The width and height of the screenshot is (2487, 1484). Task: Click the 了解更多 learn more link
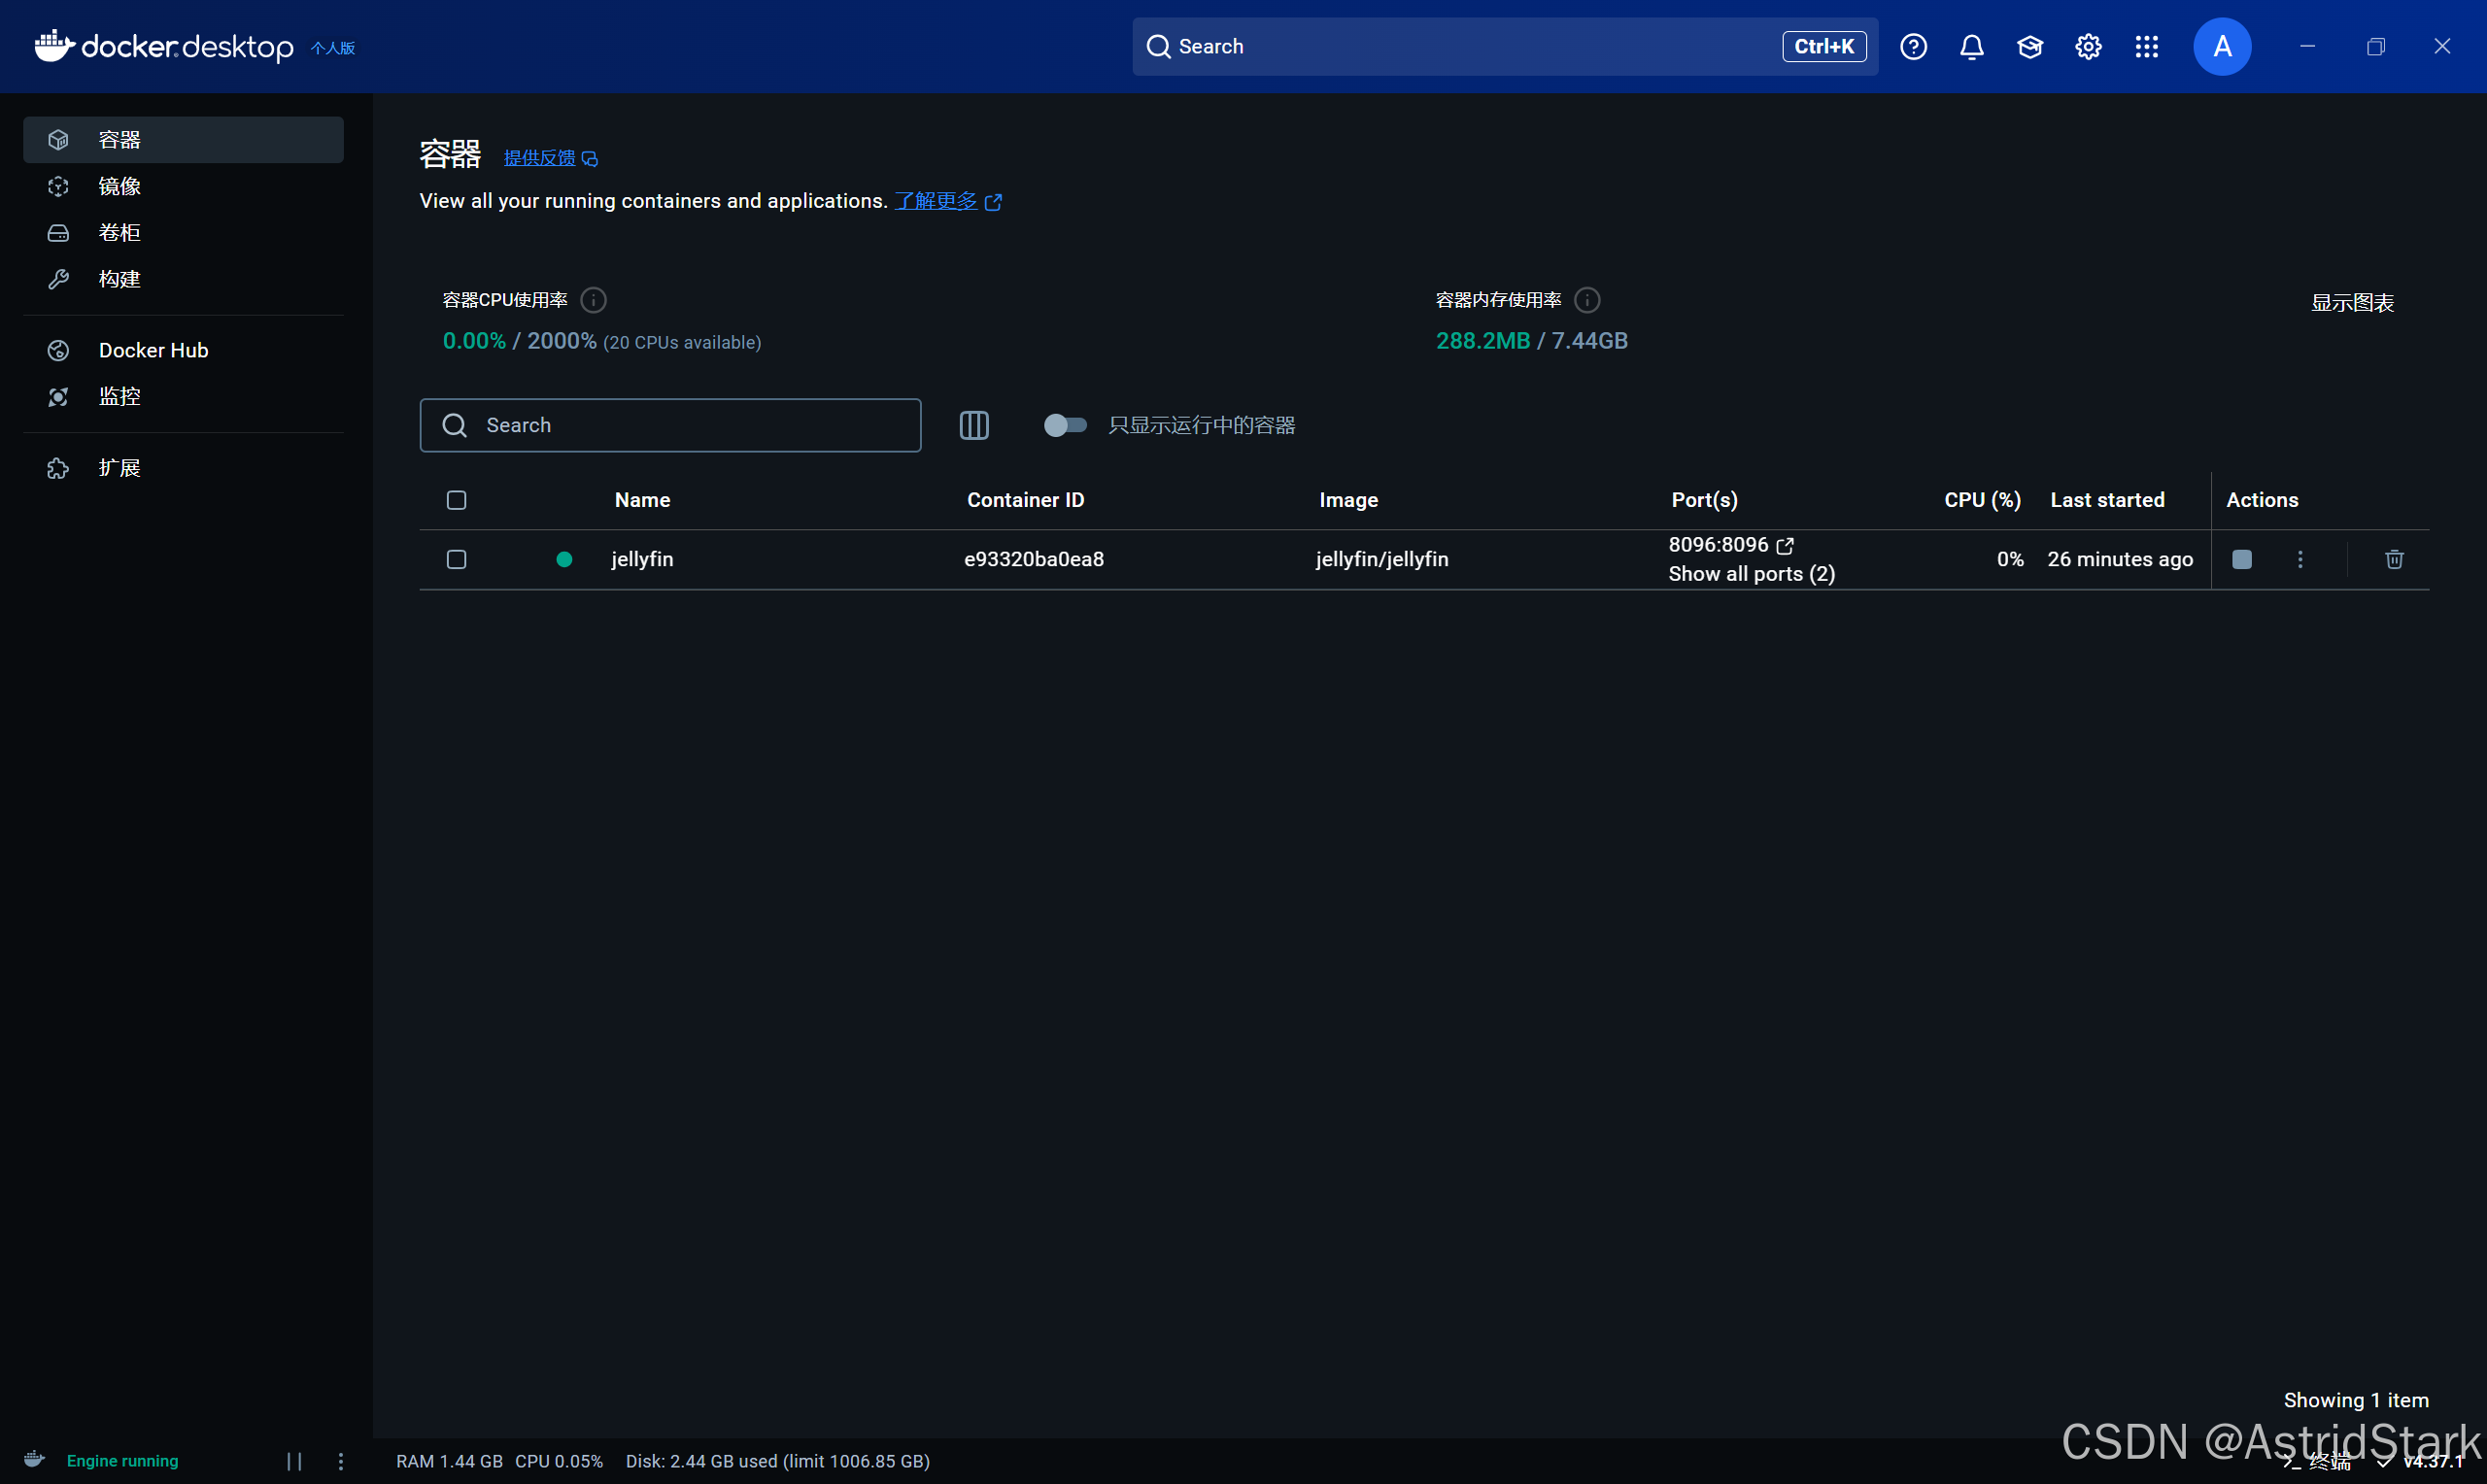(947, 201)
